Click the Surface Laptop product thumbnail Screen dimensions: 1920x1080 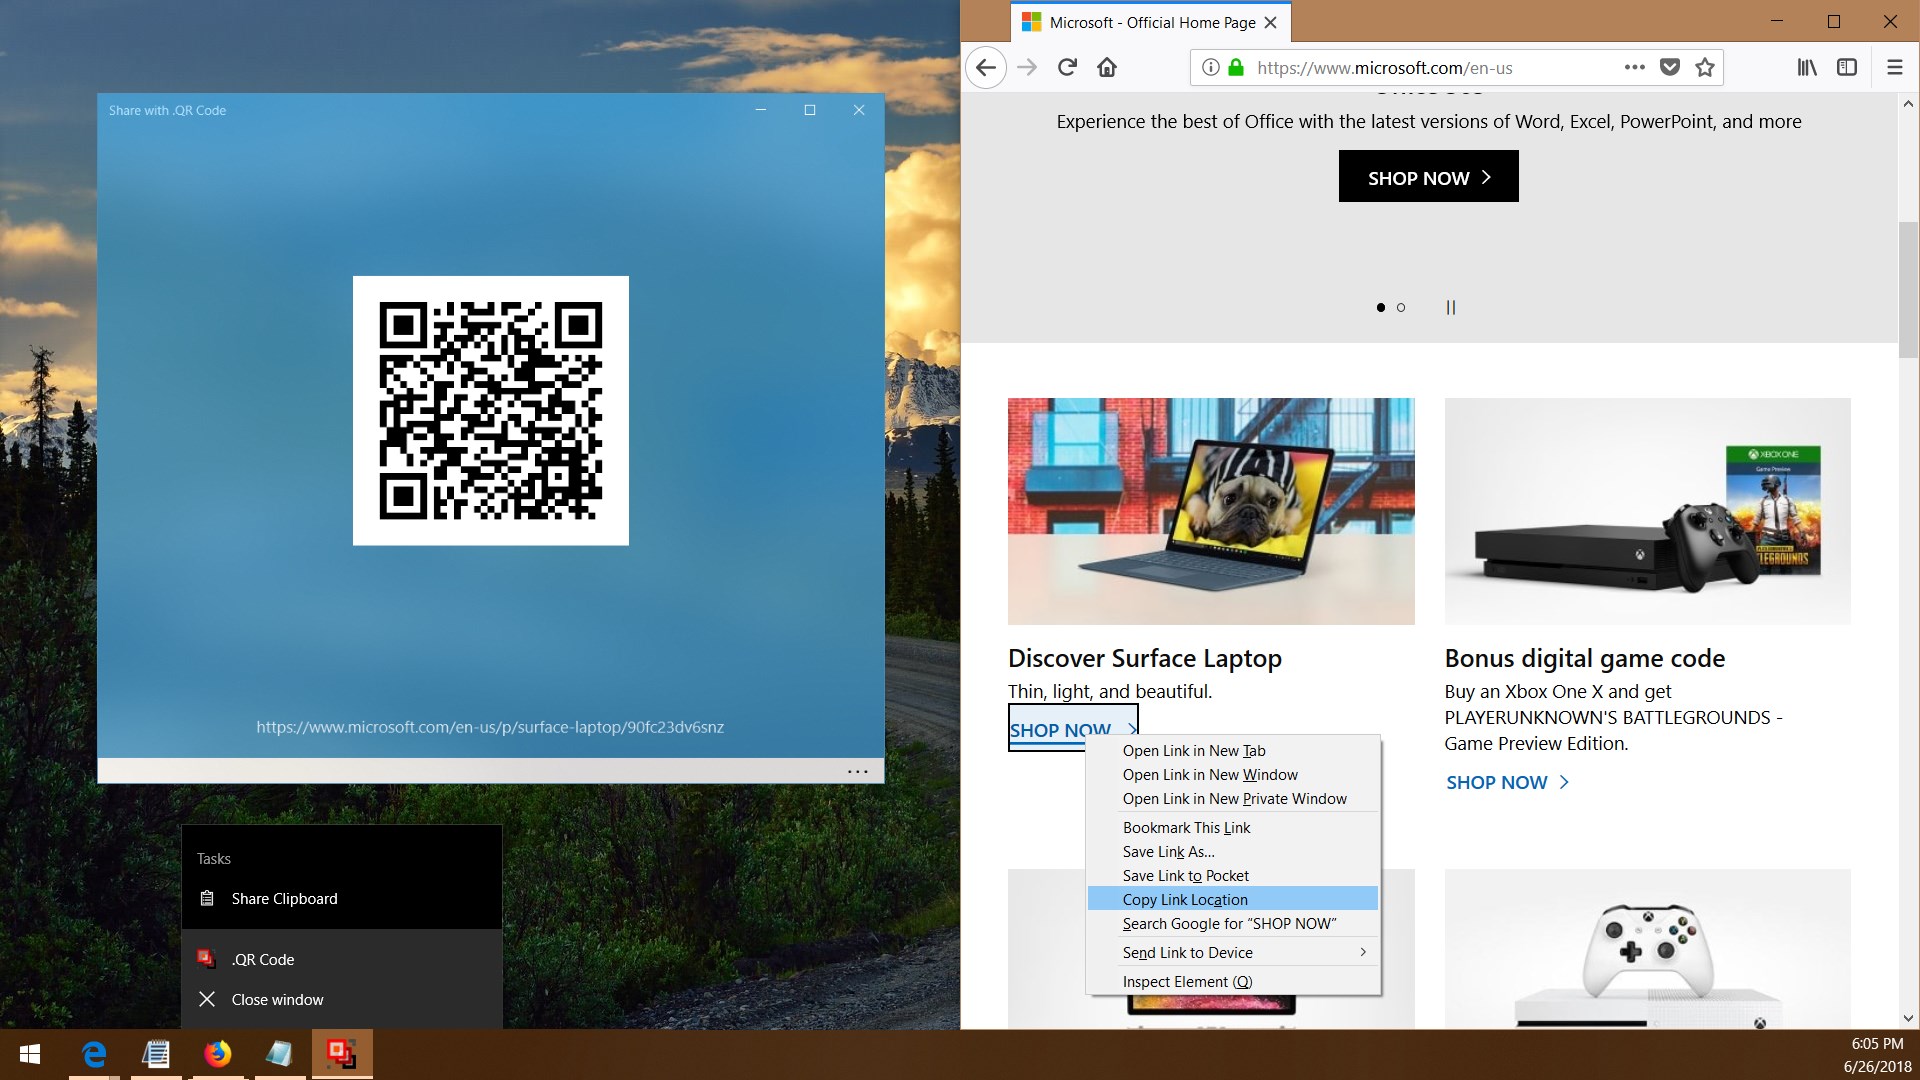[x=1211, y=510]
